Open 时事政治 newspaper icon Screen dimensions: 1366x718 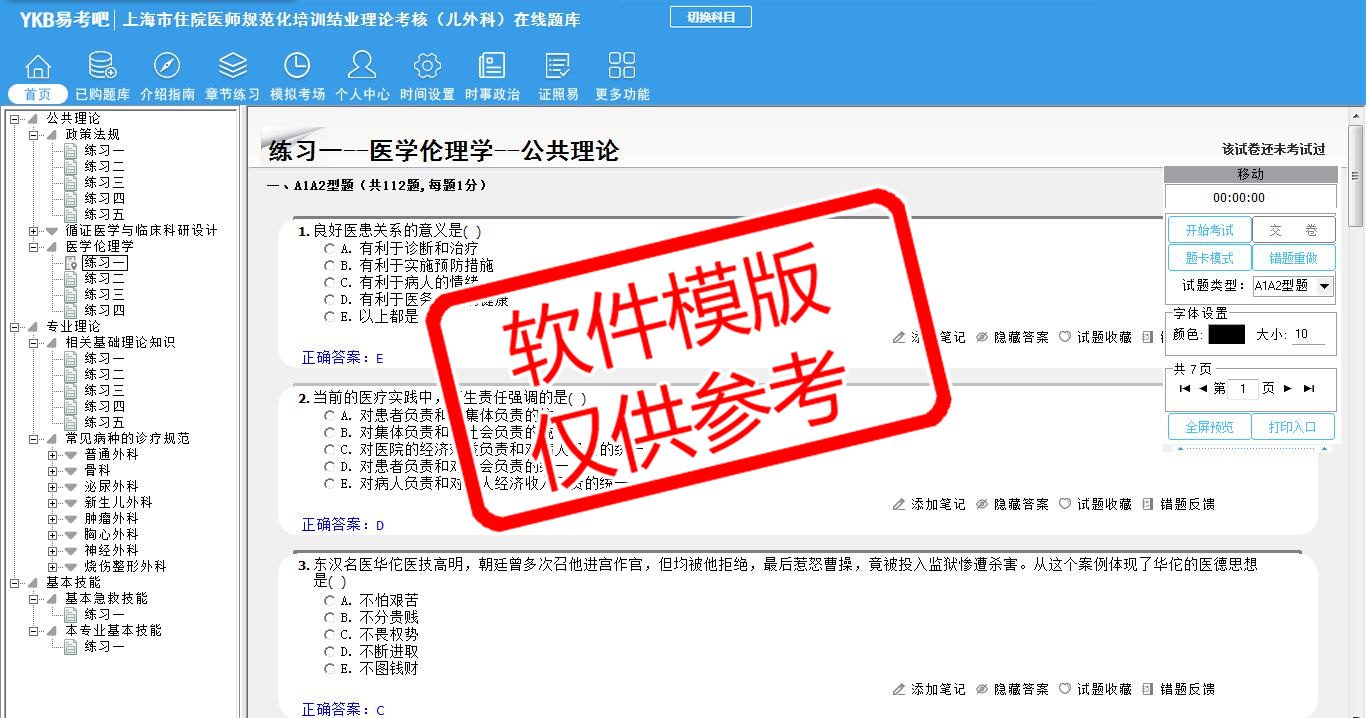tap(492, 67)
